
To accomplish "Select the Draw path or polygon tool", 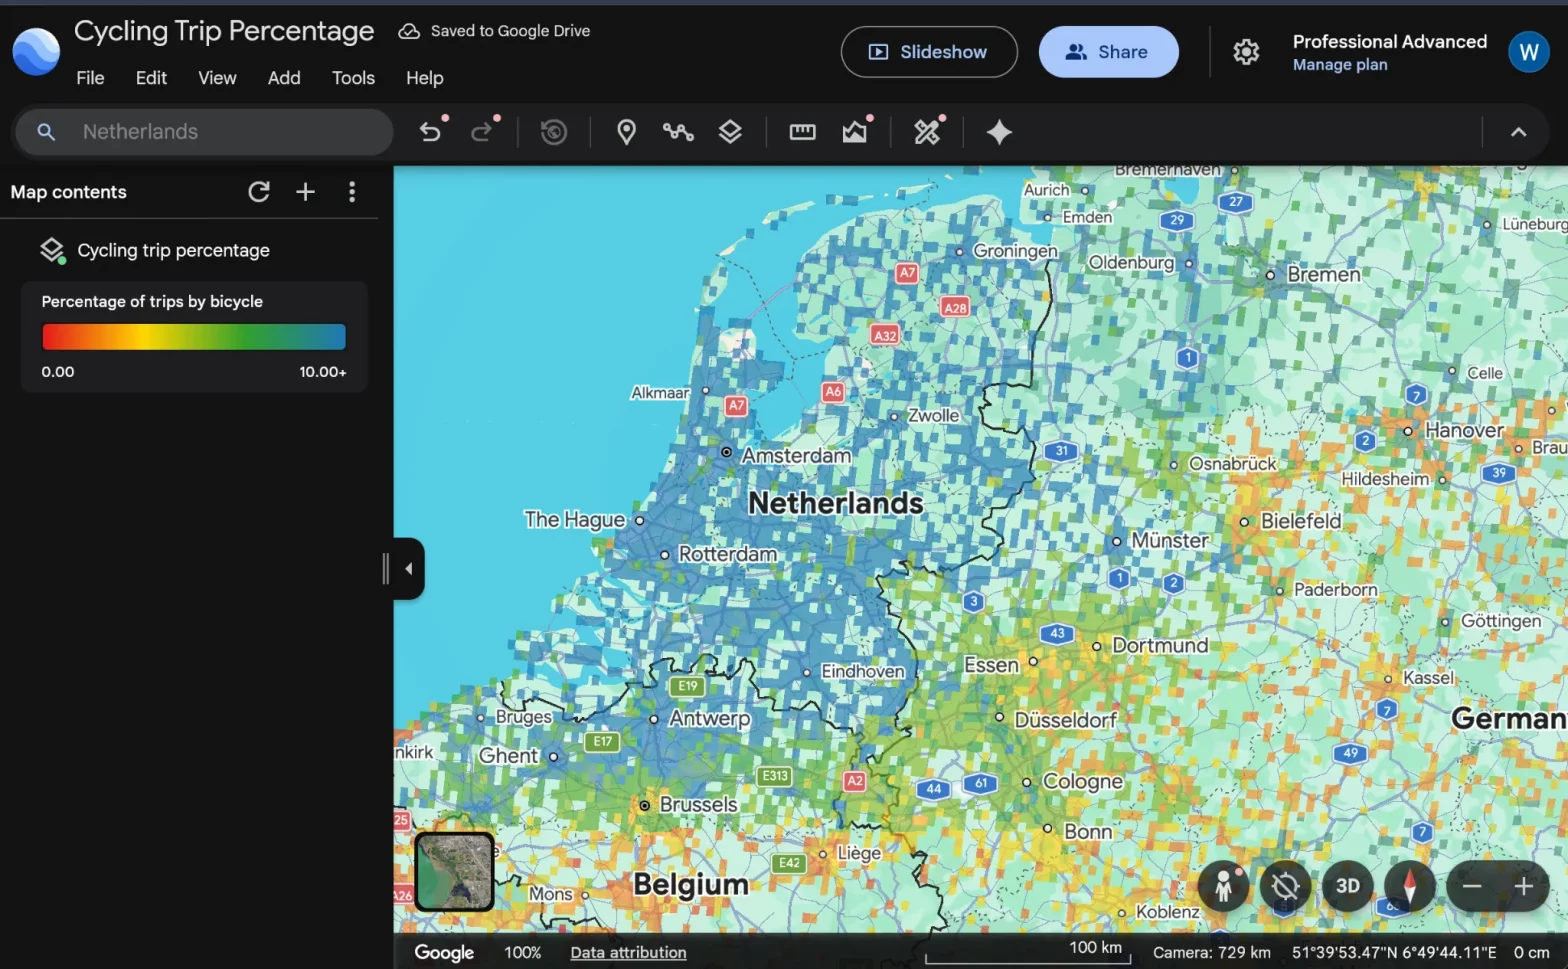I will tap(678, 132).
